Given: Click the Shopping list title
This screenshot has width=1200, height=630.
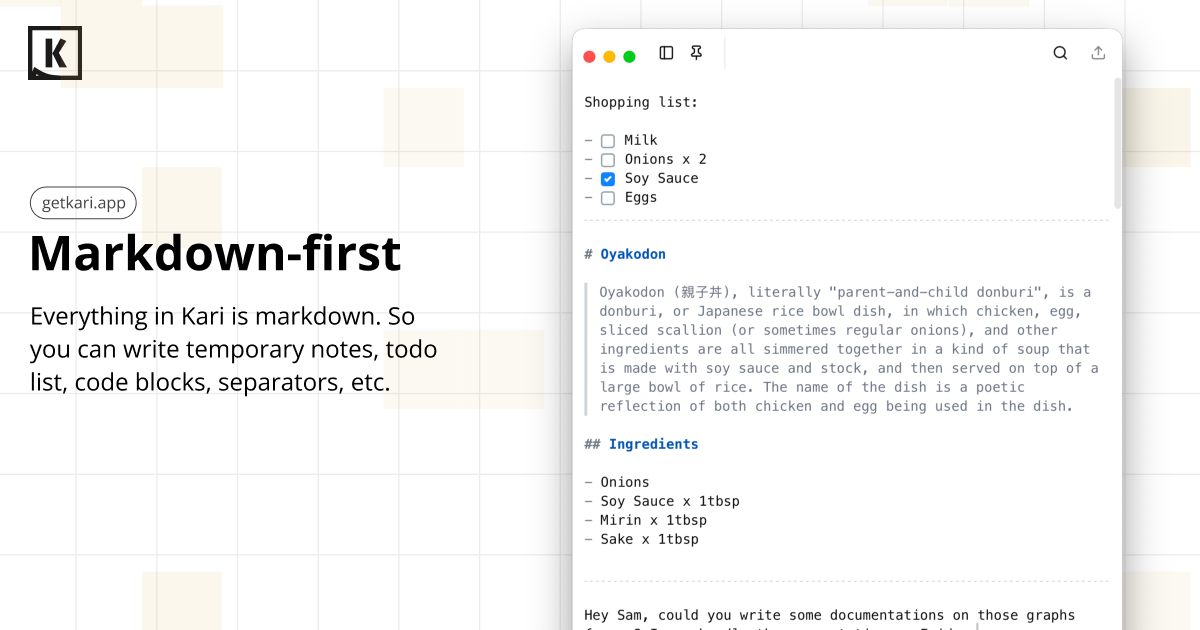Looking at the screenshot, I should [x=641, y=102].
